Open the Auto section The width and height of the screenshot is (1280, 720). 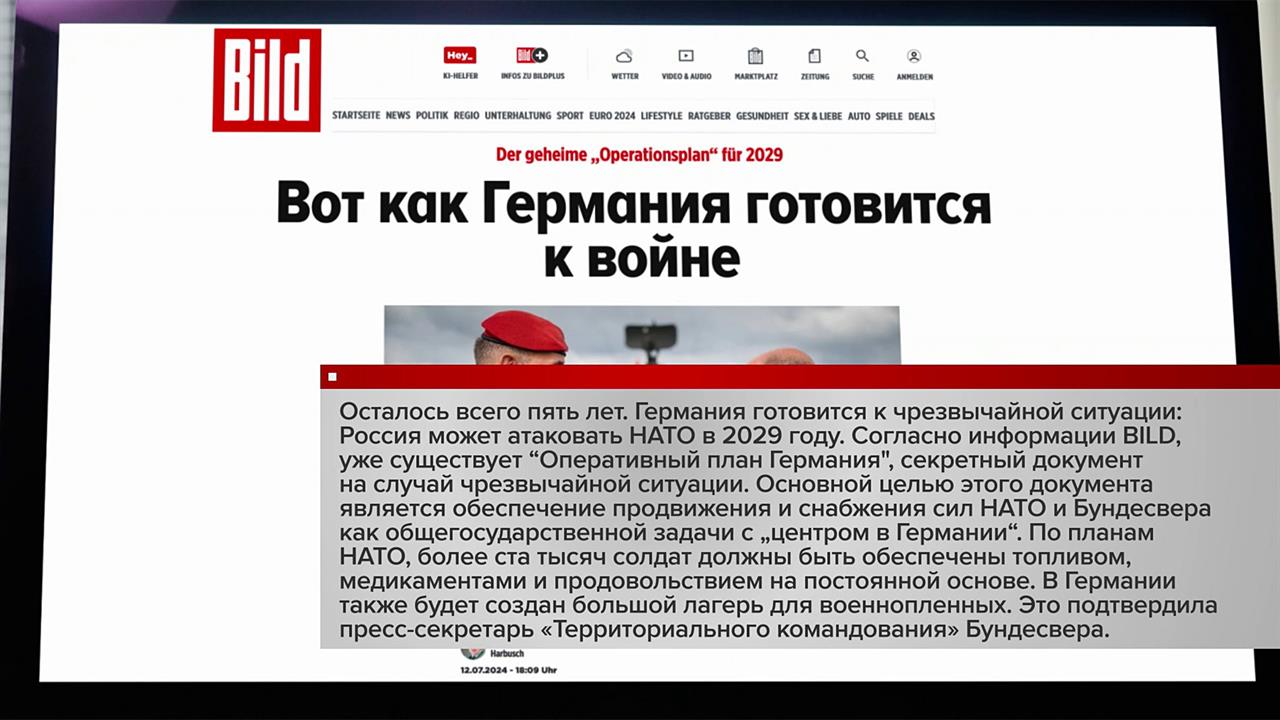click(x=859, y=116)
